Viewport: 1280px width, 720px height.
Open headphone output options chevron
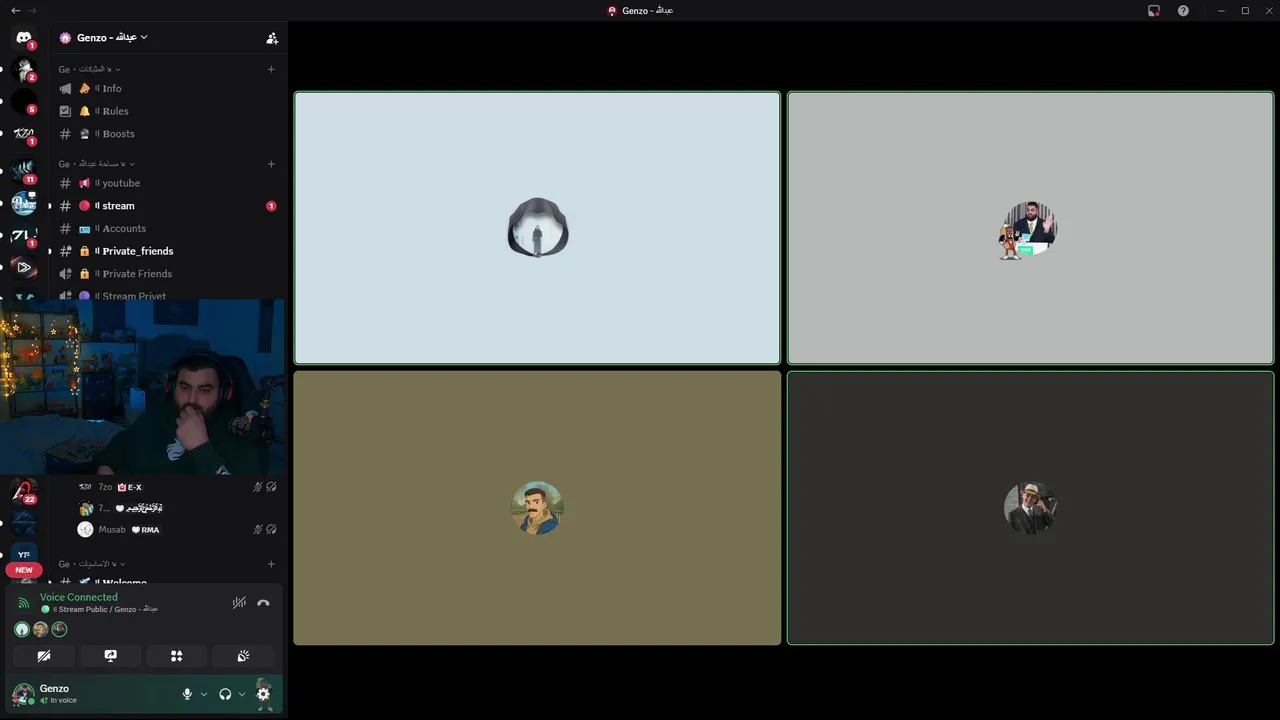click(x=242, y=694)
